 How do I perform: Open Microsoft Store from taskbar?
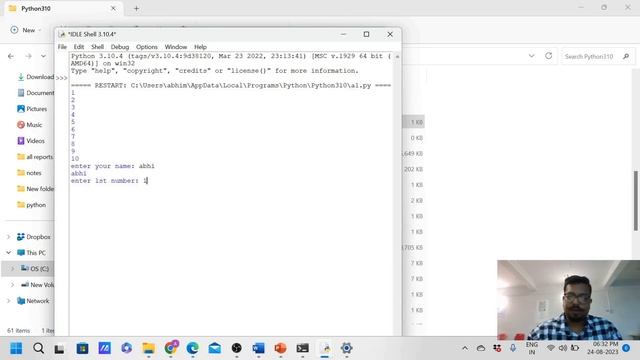click(x=82, y=348)
